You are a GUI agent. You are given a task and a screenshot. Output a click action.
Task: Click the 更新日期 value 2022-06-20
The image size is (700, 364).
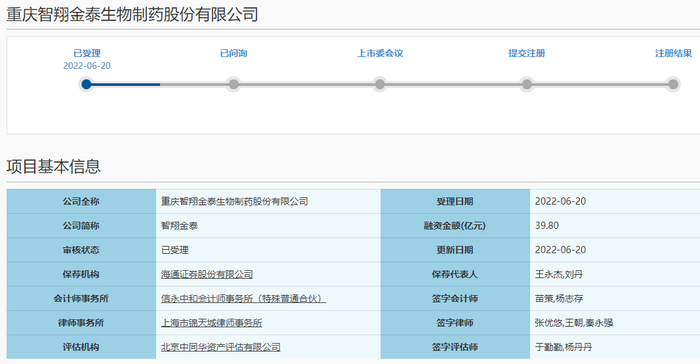560,250
